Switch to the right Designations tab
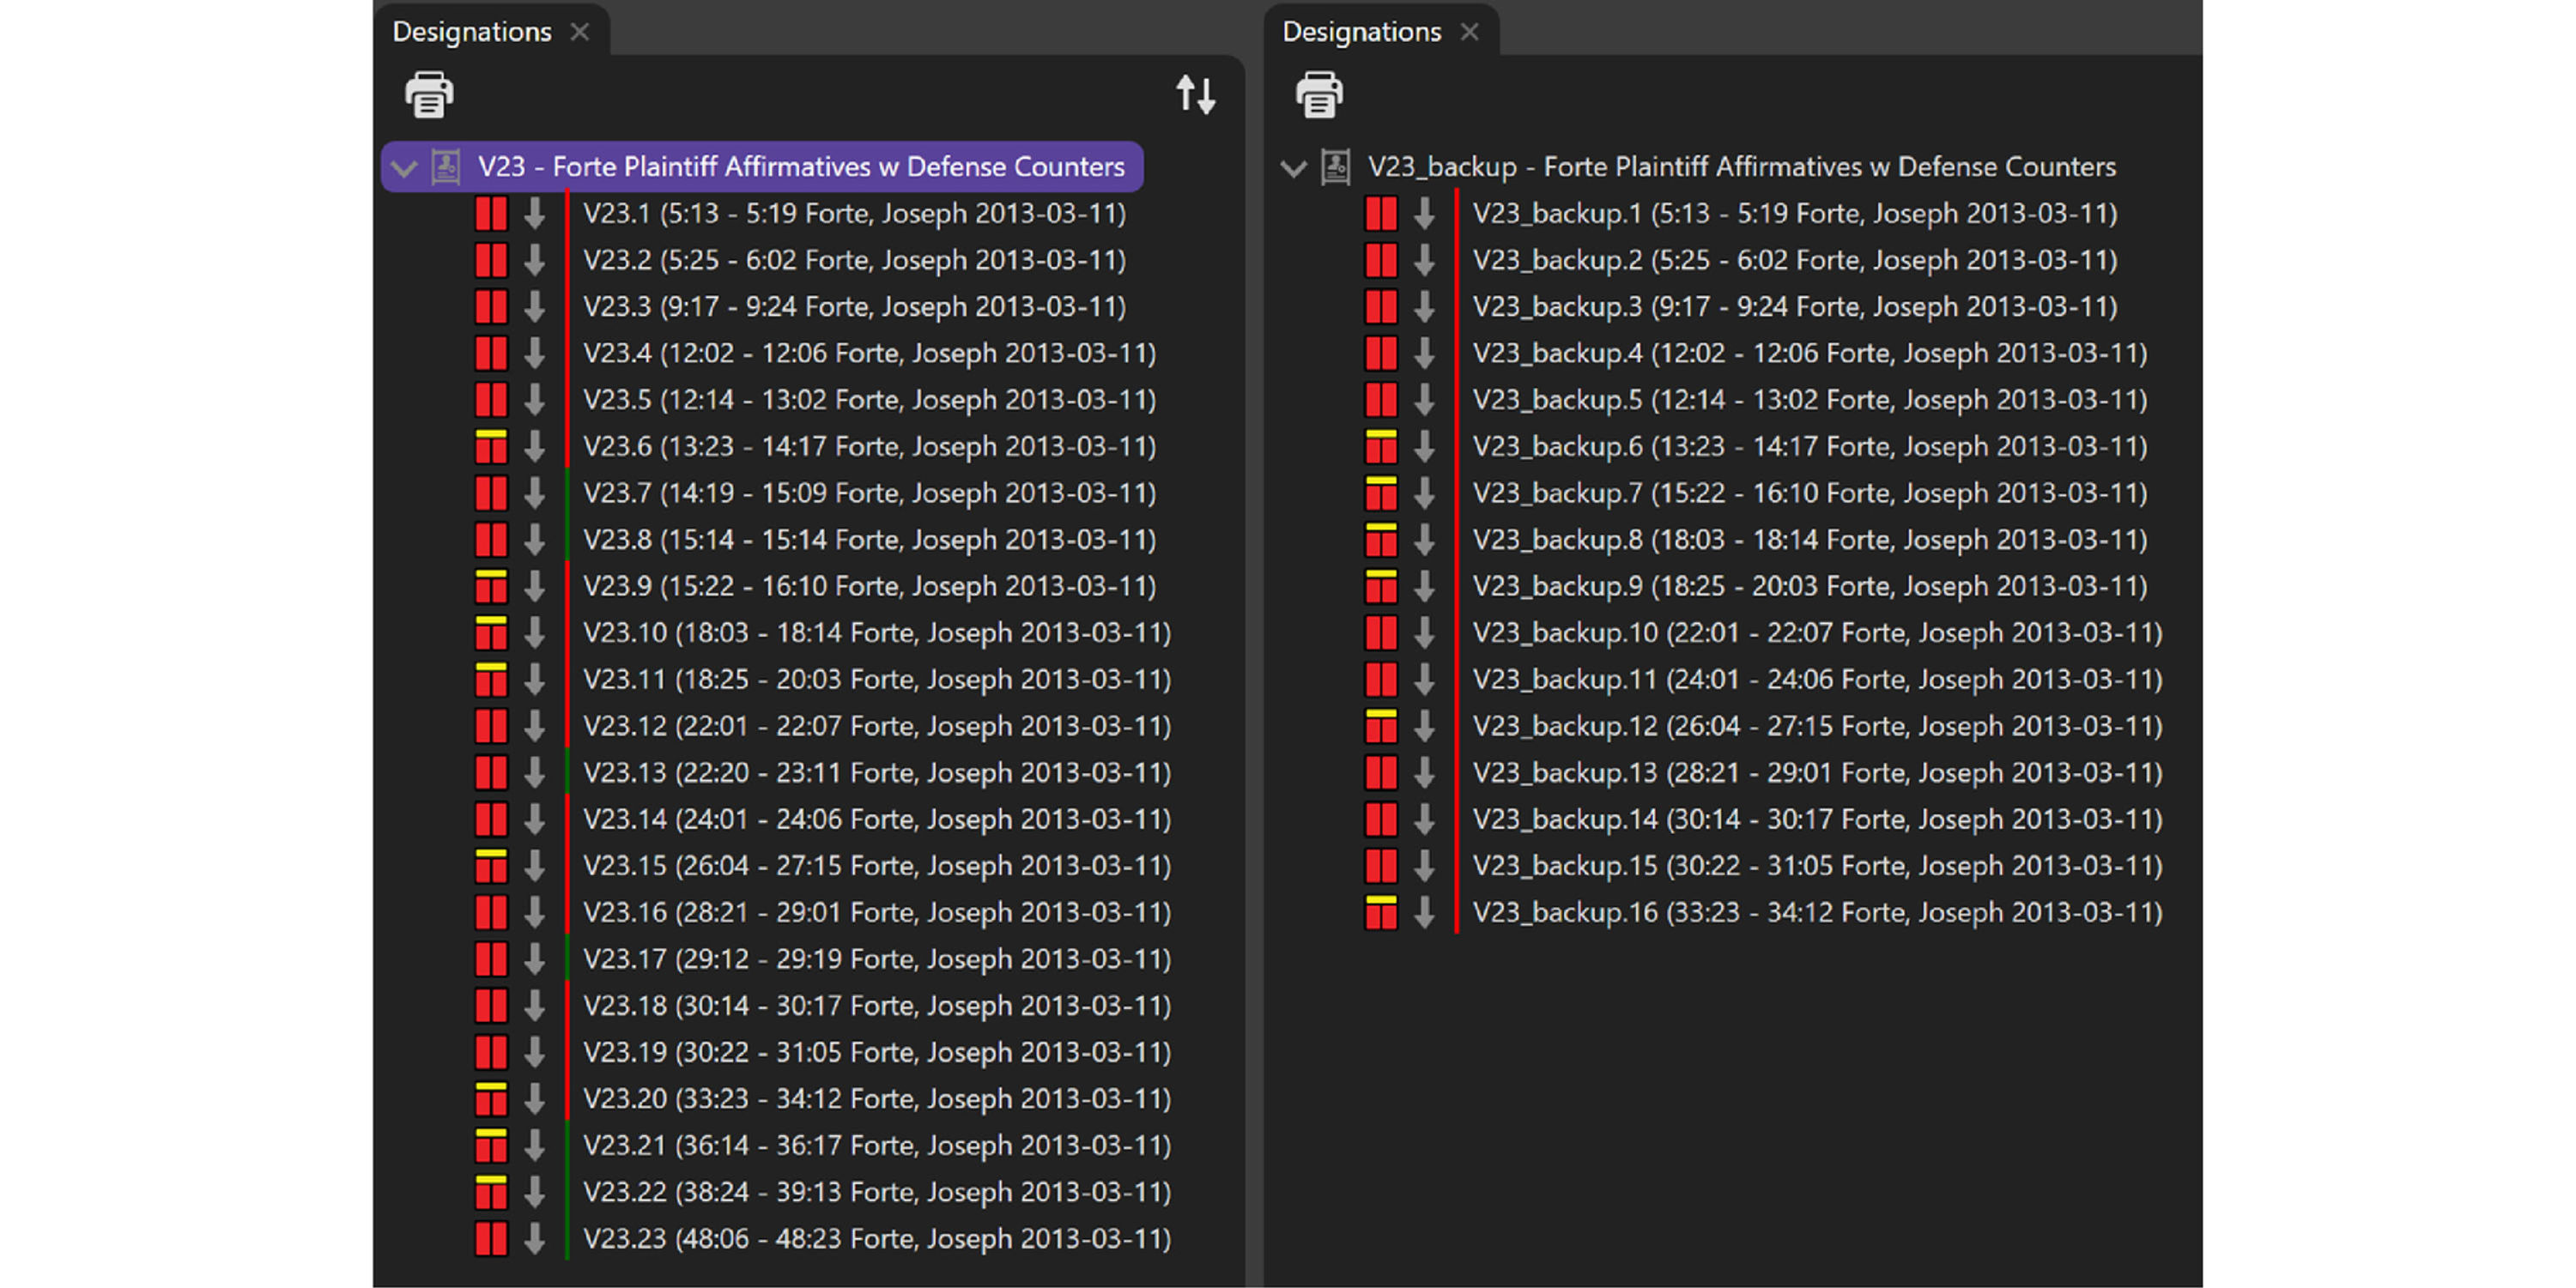The height and width of the screenshot is (1288, 2576). (1361, 32)
